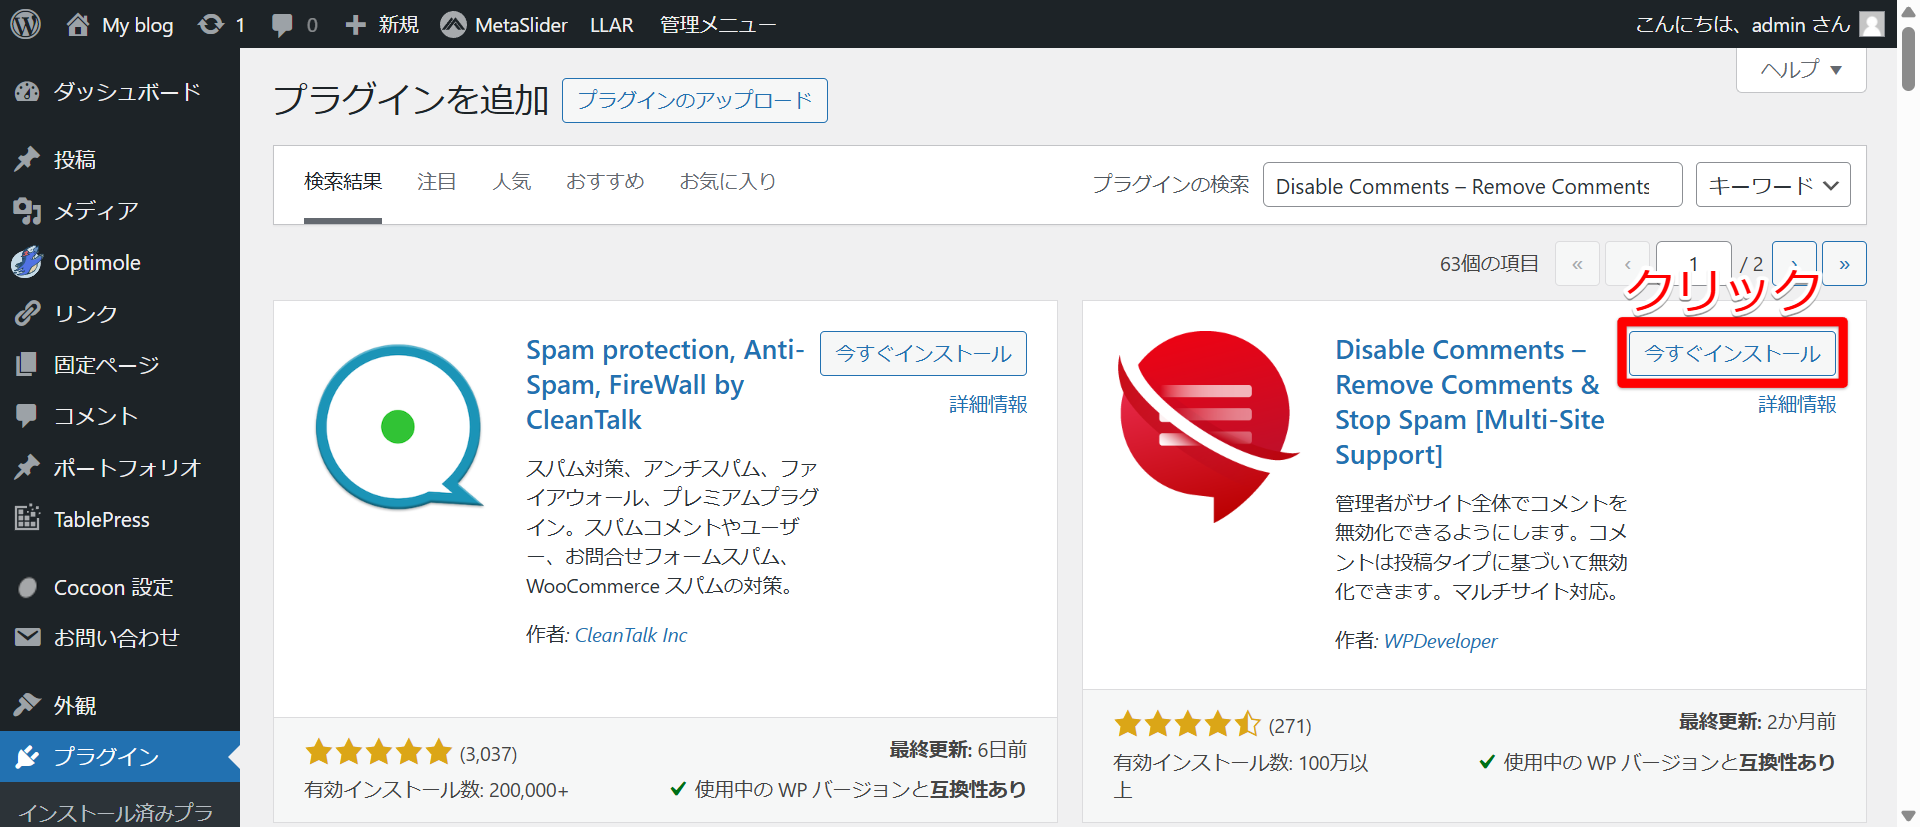Click プラグインのアップロード button
Screen dimensions: 1920x827
tap(695, 100)
